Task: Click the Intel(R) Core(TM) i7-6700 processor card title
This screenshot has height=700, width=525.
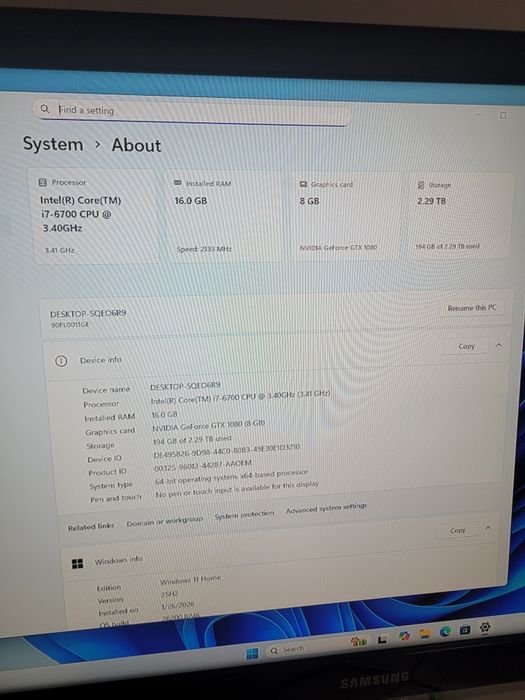Action: (81, 214)
